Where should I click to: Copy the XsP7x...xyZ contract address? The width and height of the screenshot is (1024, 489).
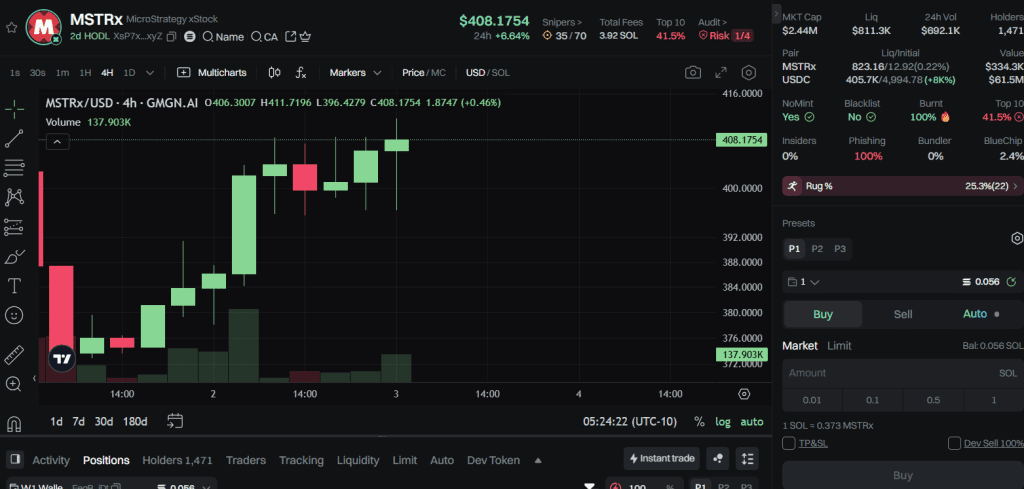pyautogui.click(x=171, y=37)
